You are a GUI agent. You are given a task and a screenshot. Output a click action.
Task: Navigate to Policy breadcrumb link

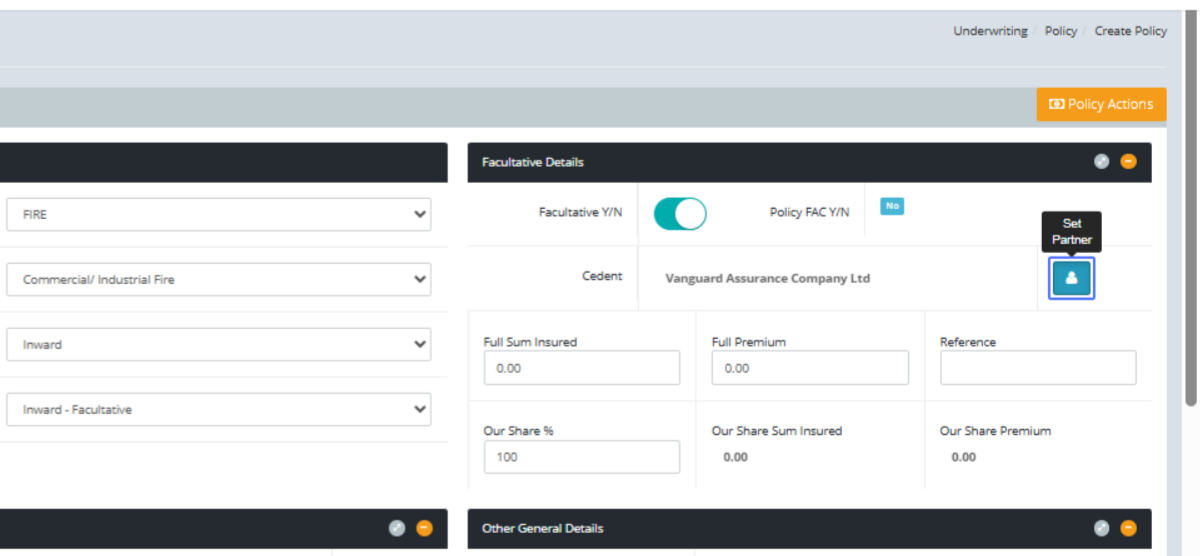pyautogui.click(x=1060, y=31)
